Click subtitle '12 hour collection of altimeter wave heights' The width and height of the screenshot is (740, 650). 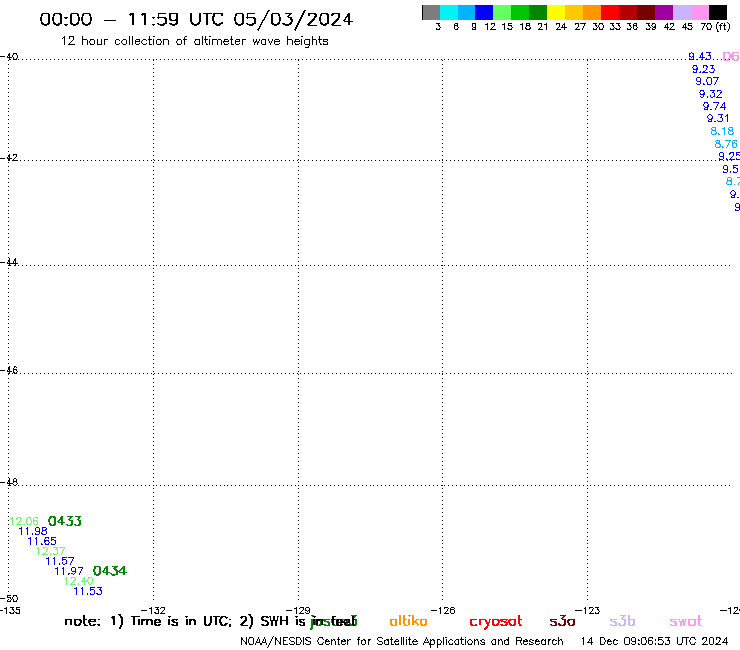pos(194,41)
